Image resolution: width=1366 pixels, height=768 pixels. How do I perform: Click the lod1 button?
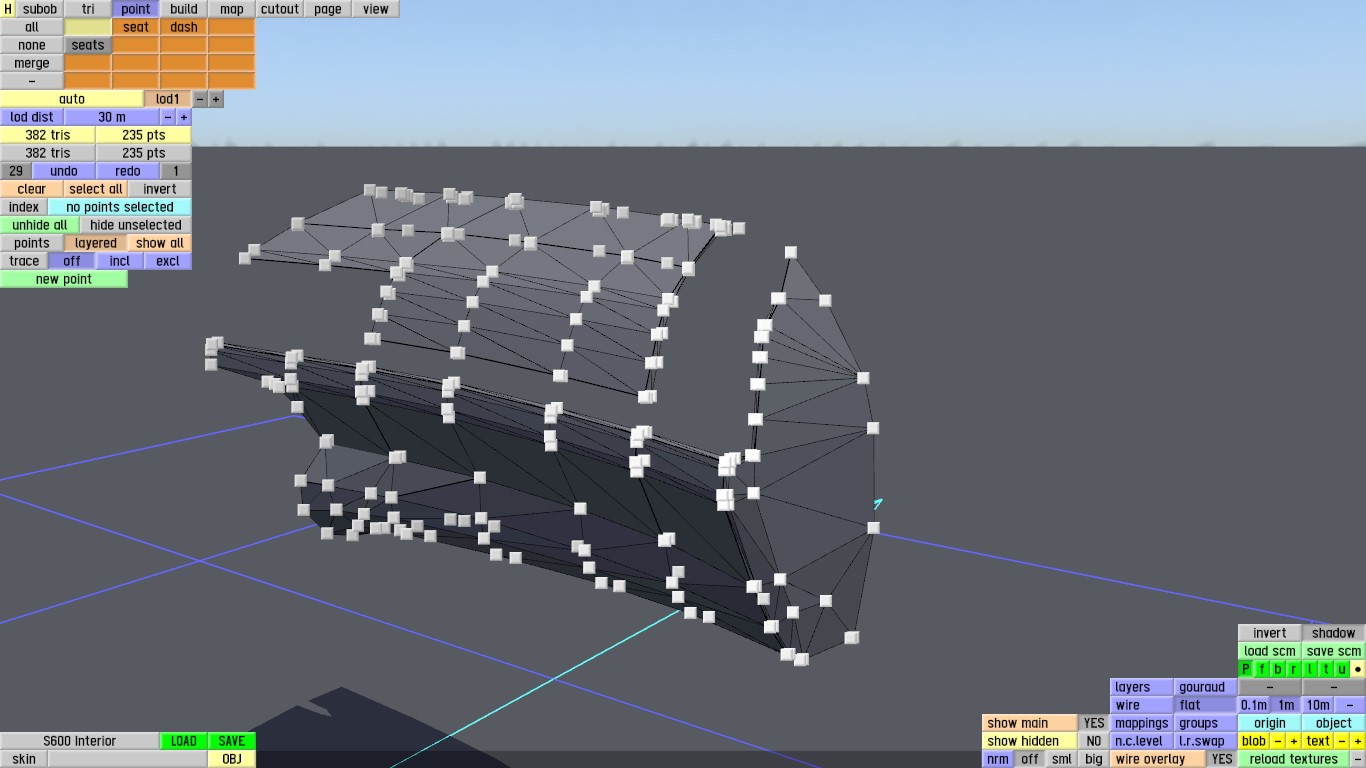(168, 99)
